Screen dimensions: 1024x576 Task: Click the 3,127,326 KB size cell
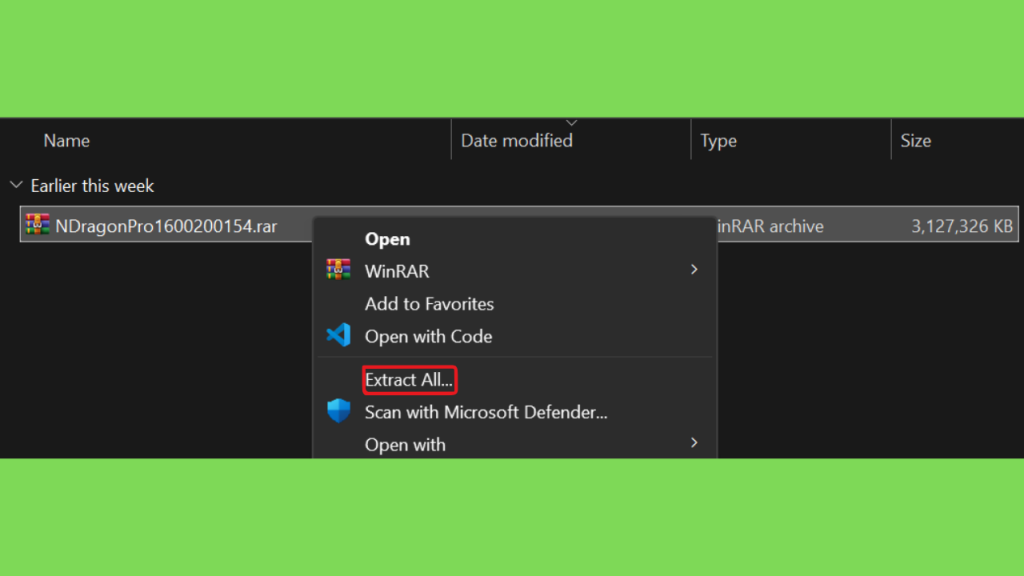(962, 226)
